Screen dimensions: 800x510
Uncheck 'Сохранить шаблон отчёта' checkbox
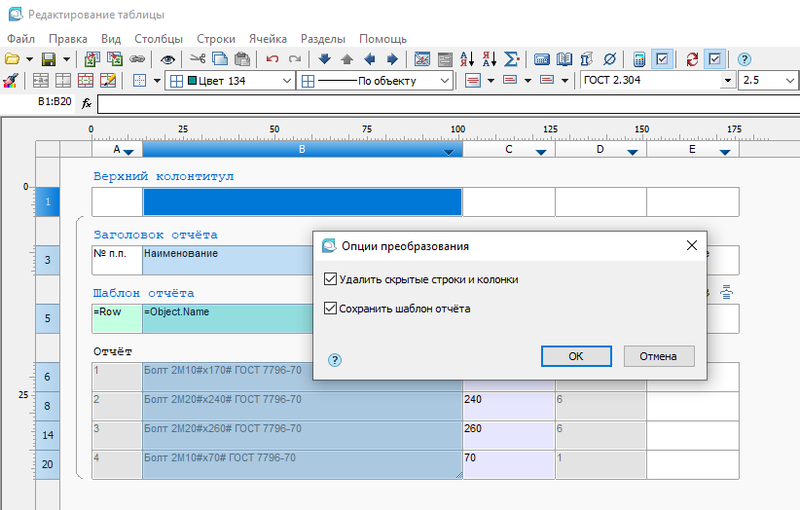pyautogui.click(x=330, y=308)
